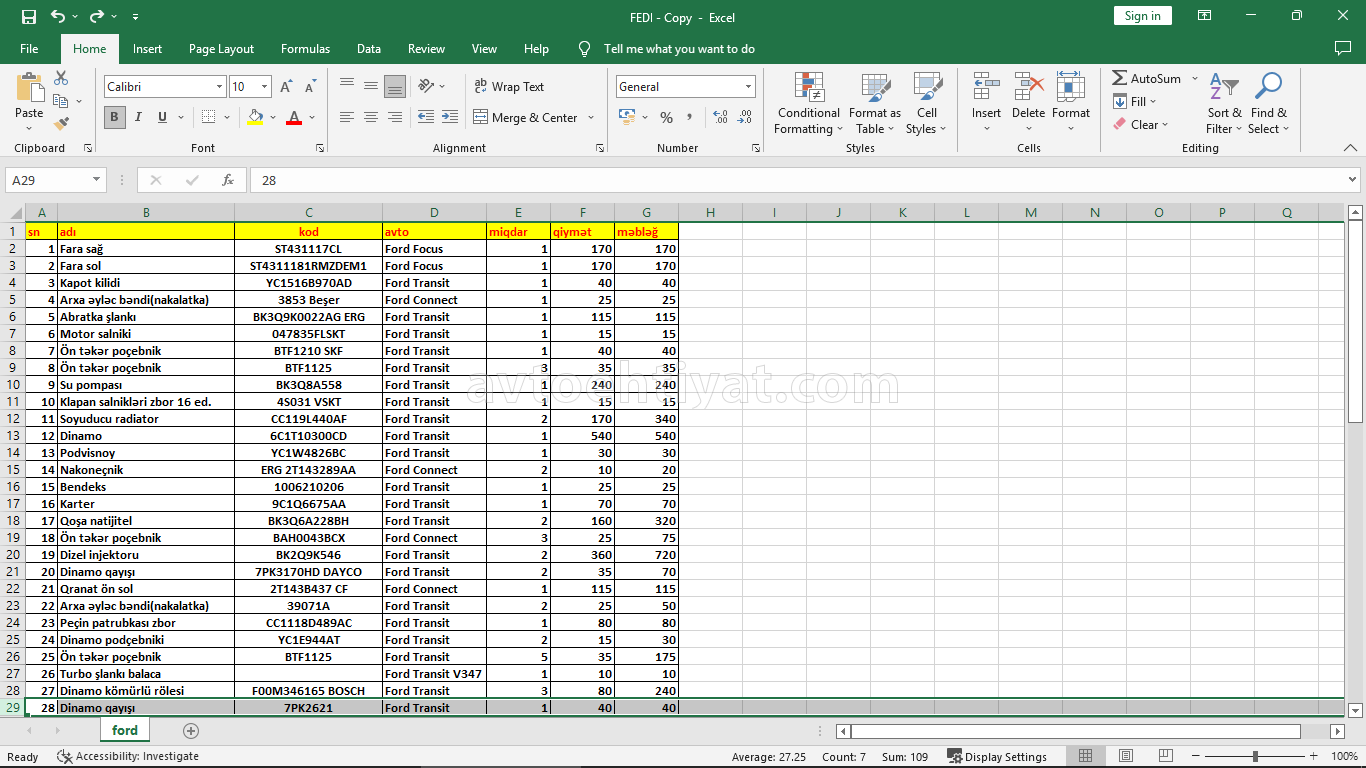Viewport: 1366px width, 768px height.
Task: Toggle middle vertical alignment
Action: 371,86
